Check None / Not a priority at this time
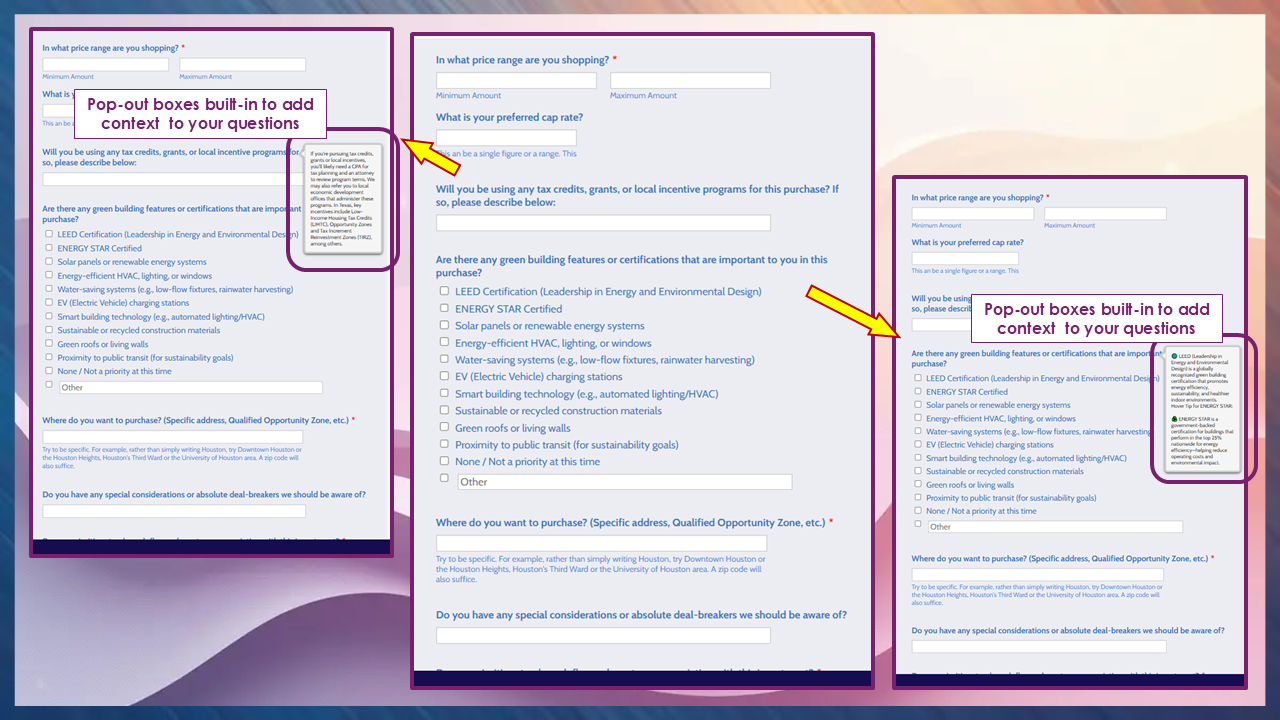 (444, 462)
